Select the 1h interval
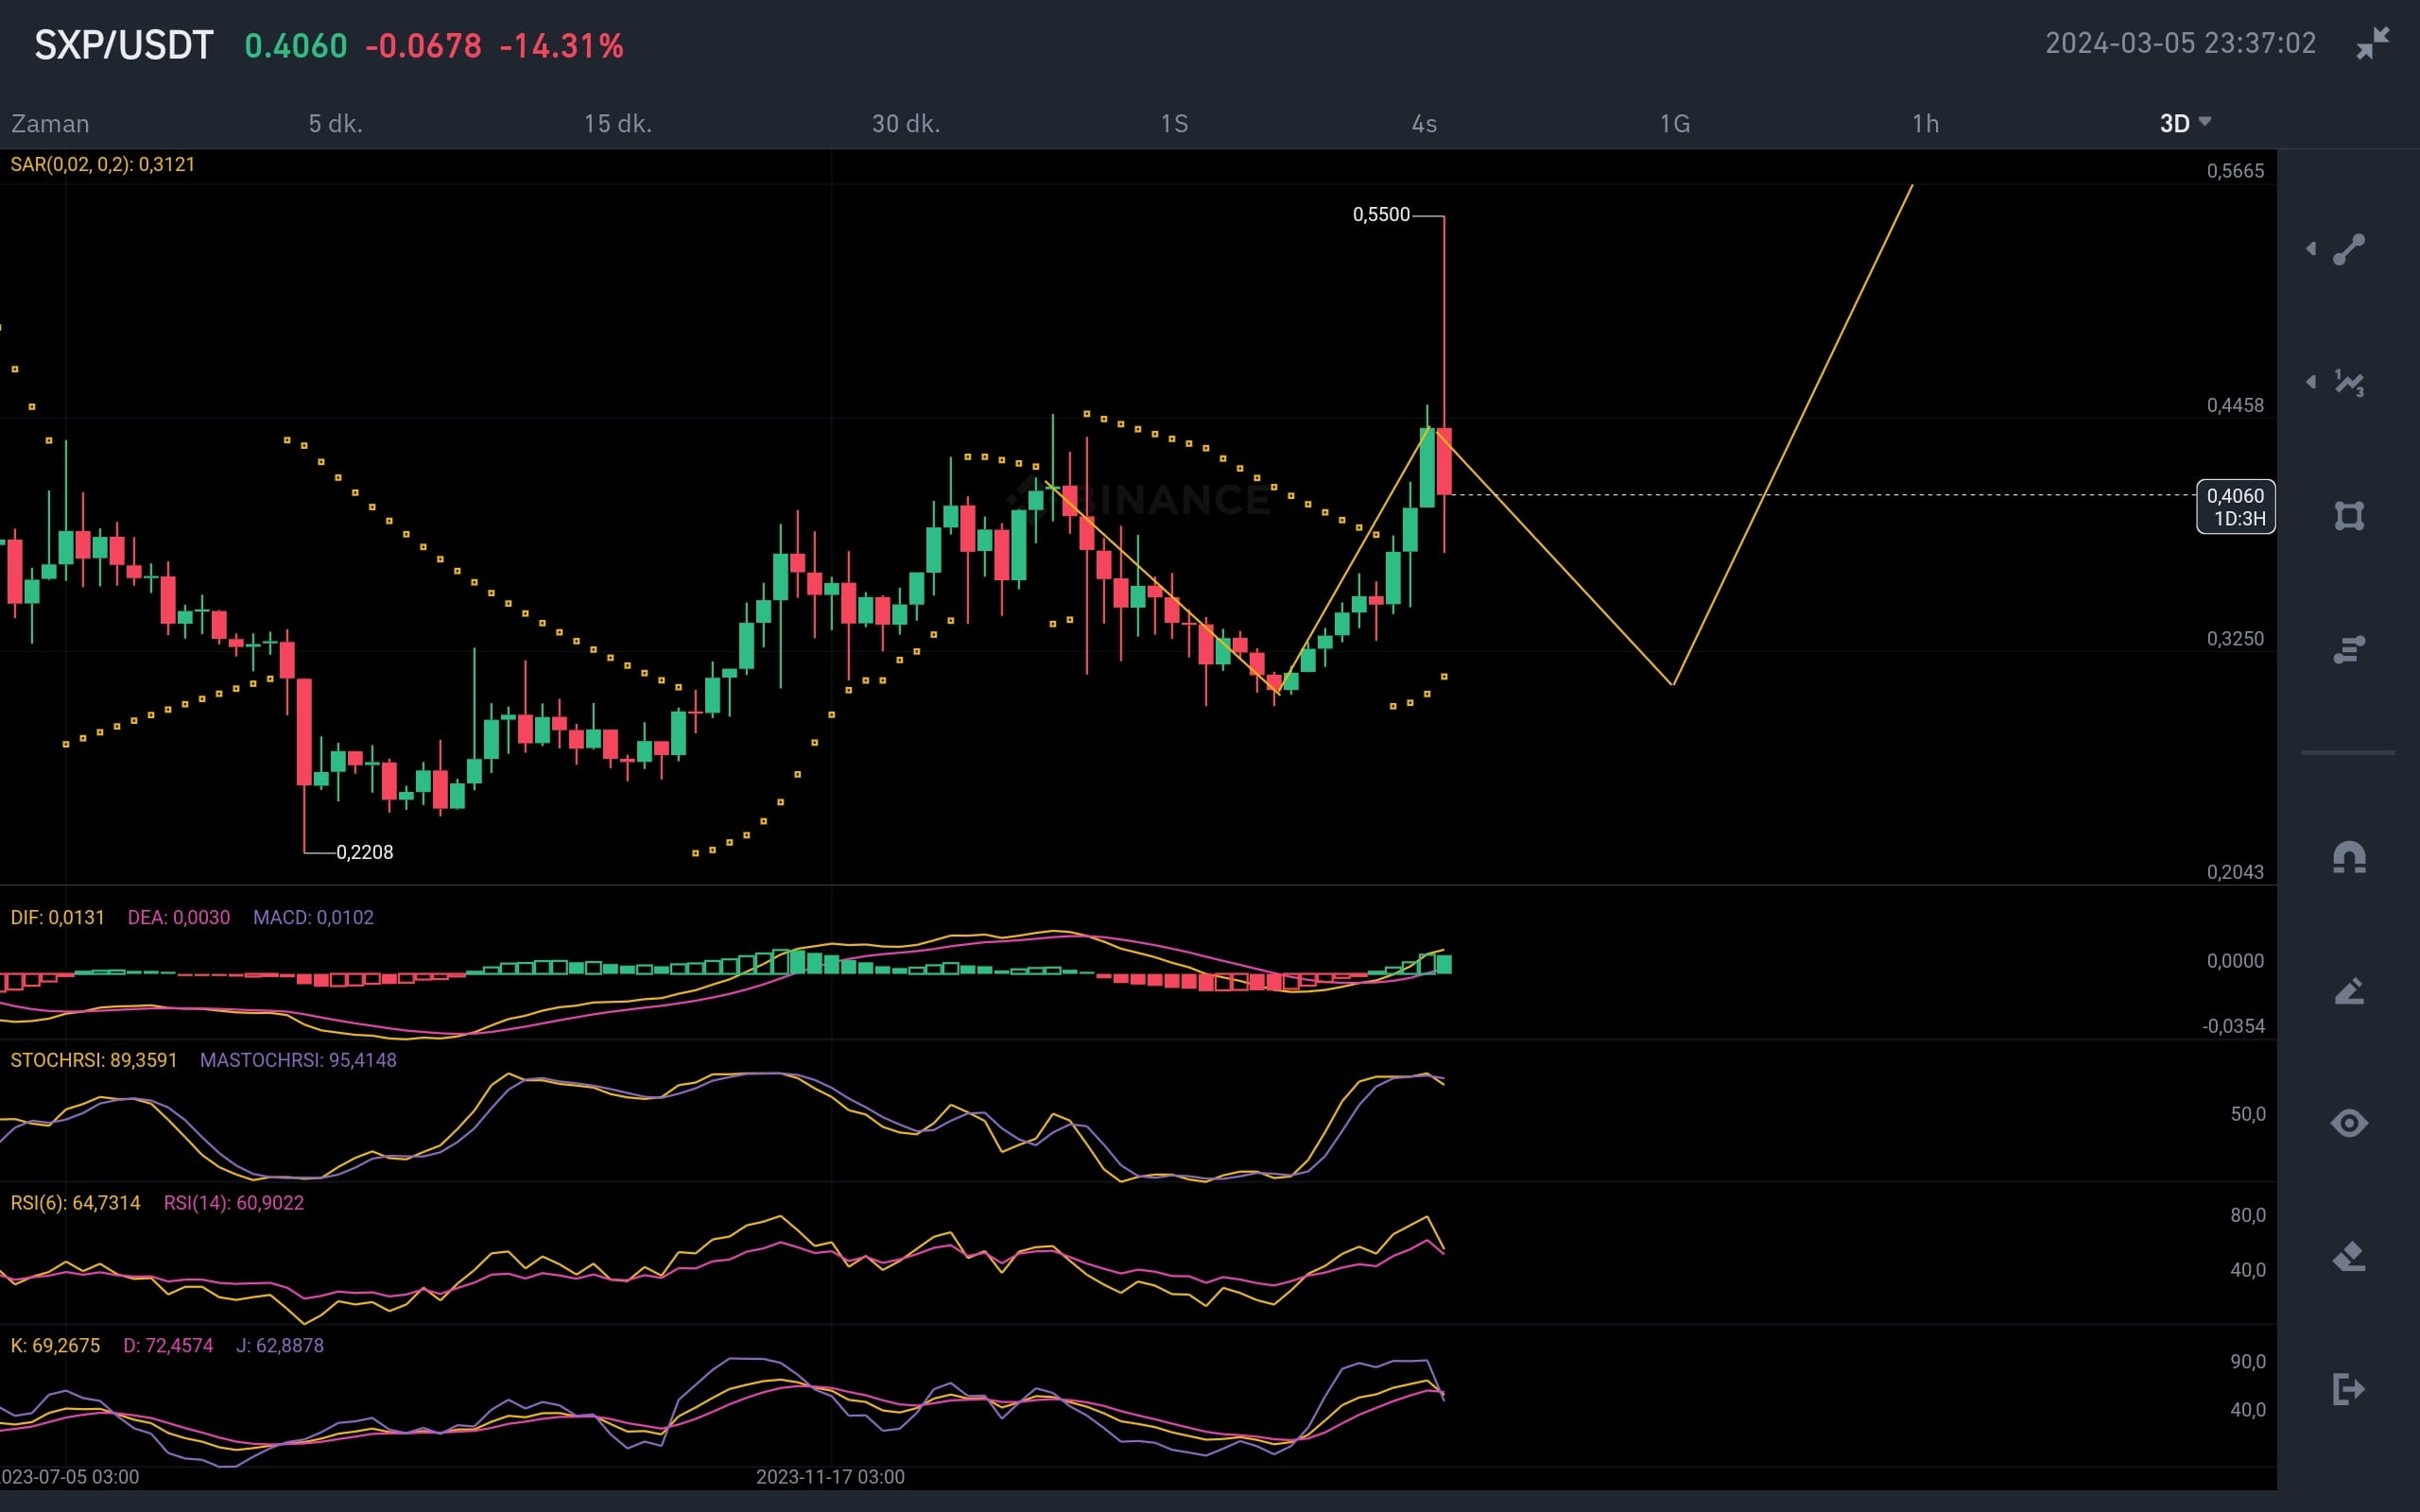The width and height of the screenshot is (2420, 1512). [1925, 124]
